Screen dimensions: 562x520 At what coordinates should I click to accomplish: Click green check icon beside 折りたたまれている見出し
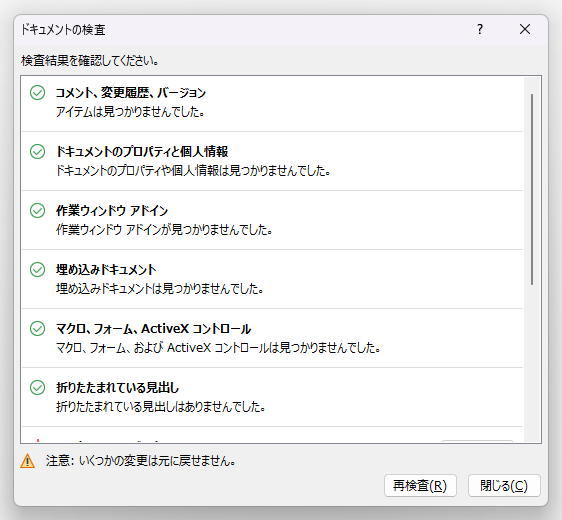pyautogui.click(x=37, y=387)
